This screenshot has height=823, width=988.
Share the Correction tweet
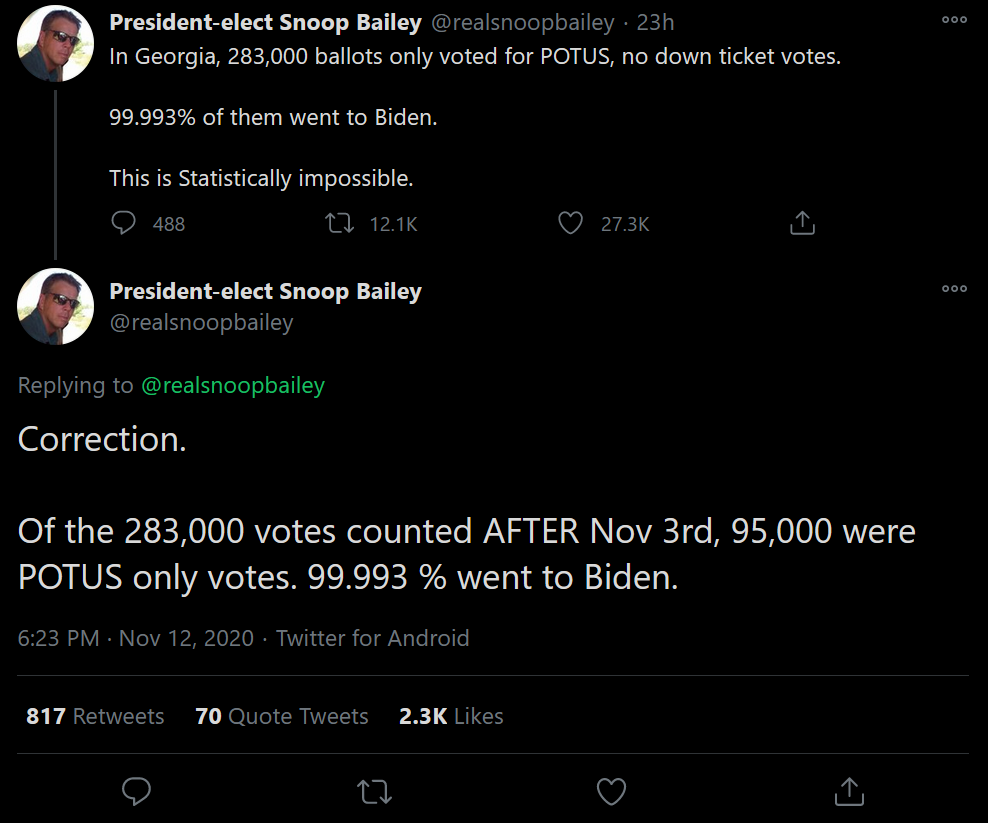[x=849, y=791]
